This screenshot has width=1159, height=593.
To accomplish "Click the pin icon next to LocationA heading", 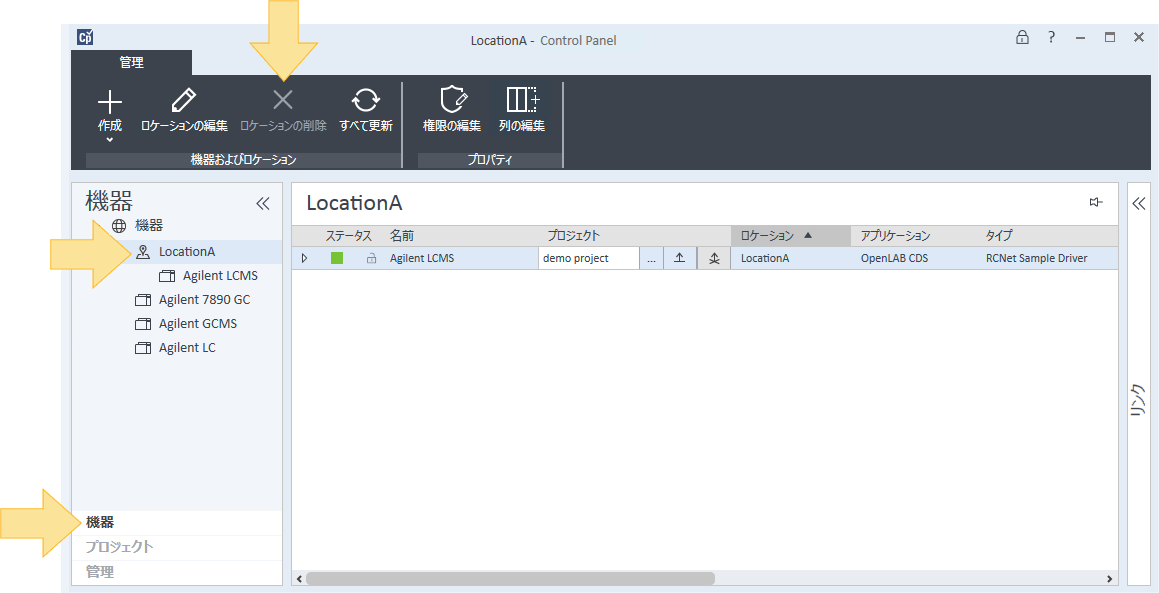I will click(1096, 203).
